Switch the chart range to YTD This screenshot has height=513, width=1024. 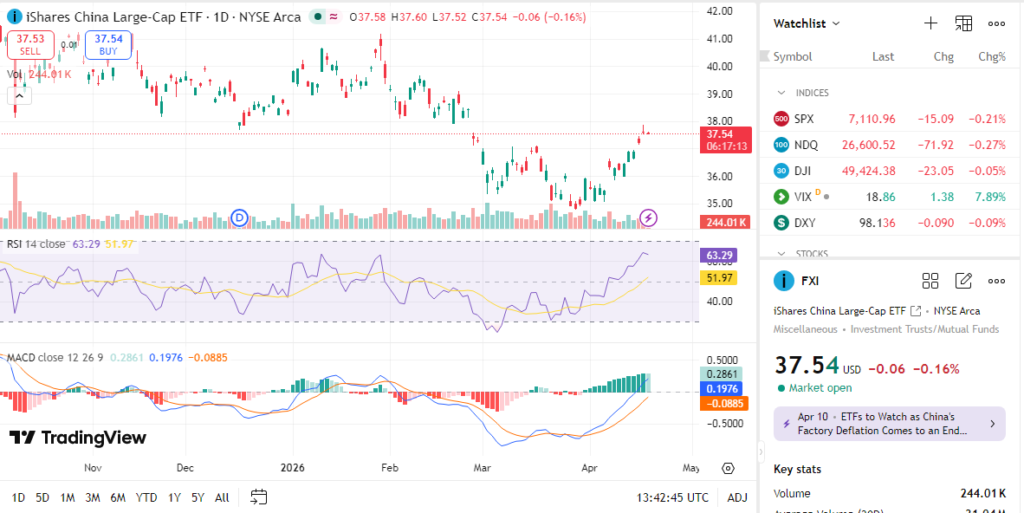tap(146, 497)
